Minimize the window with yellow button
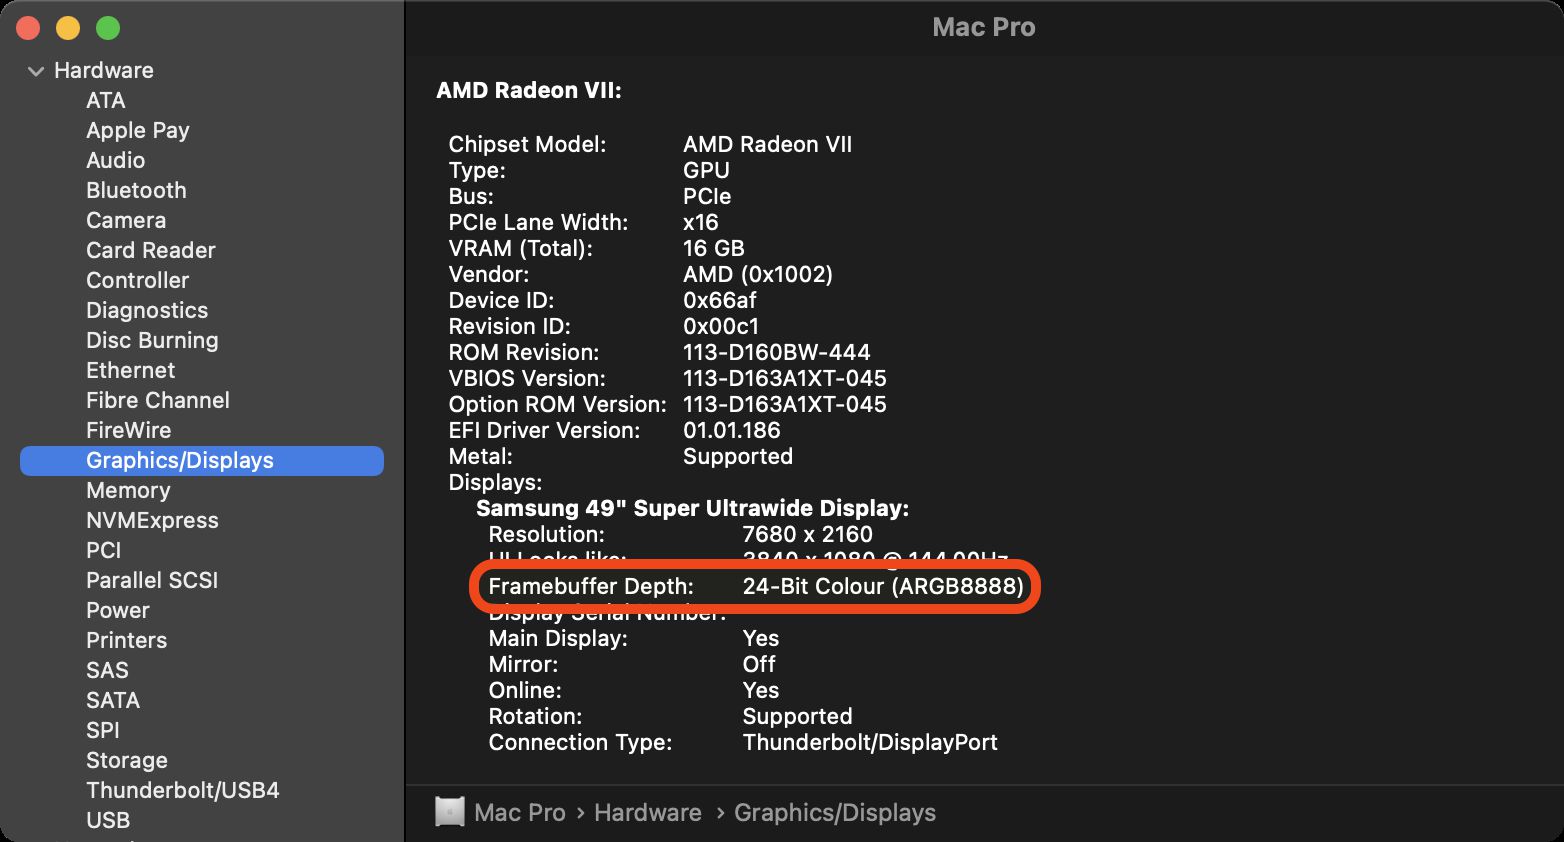This screenshot has height=842, width=1564. click(68, 29)
